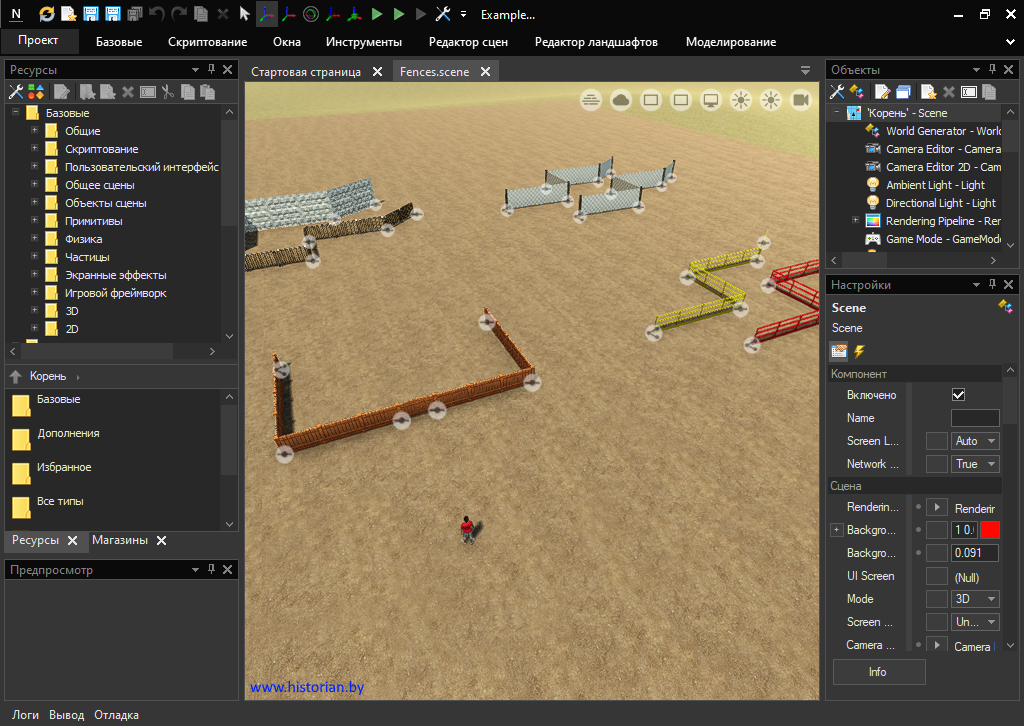Collapse the 'Корень' - Scene tree node
The height and width of the screenshot is (726, 1024).
837,113
